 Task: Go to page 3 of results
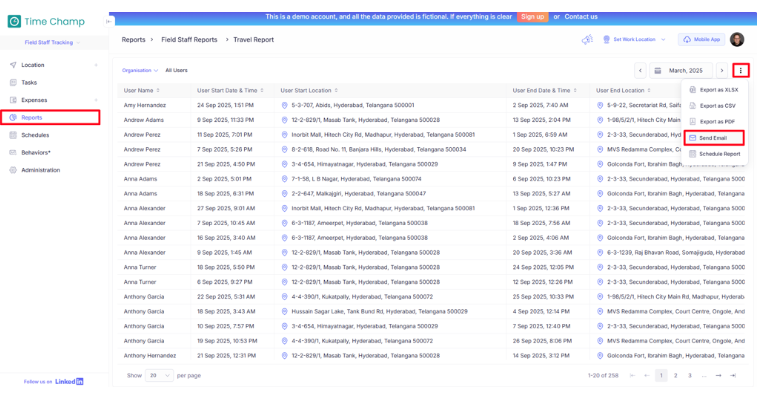point(690,376)
